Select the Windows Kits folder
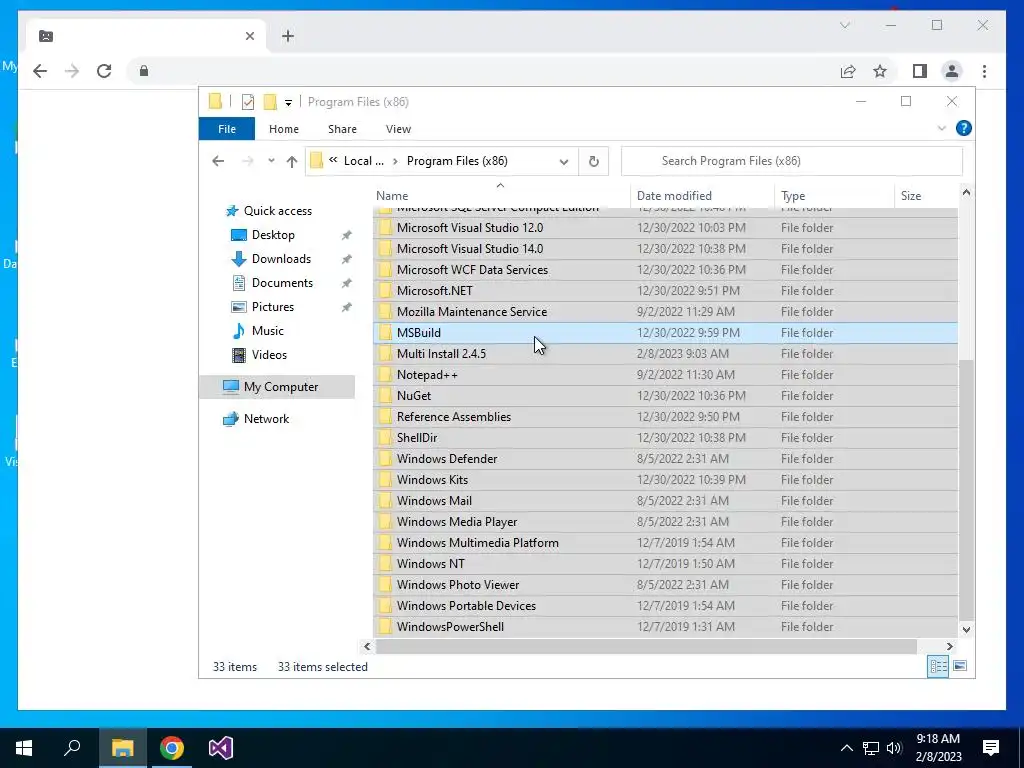1024x768 pixels. [x=665, y=480]
